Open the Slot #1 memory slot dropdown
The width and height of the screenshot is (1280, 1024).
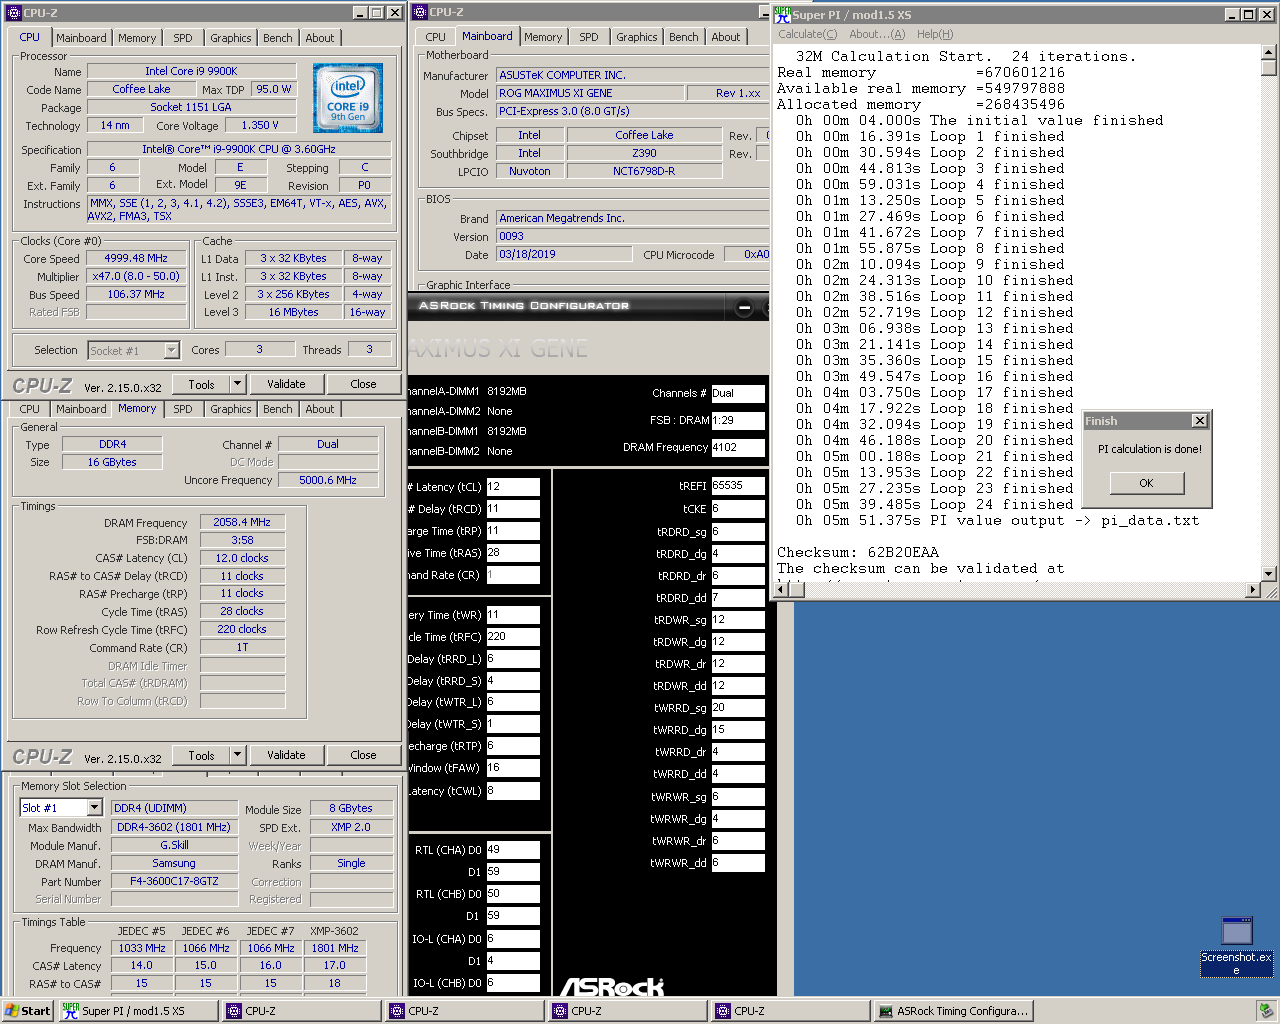point(95,808)
